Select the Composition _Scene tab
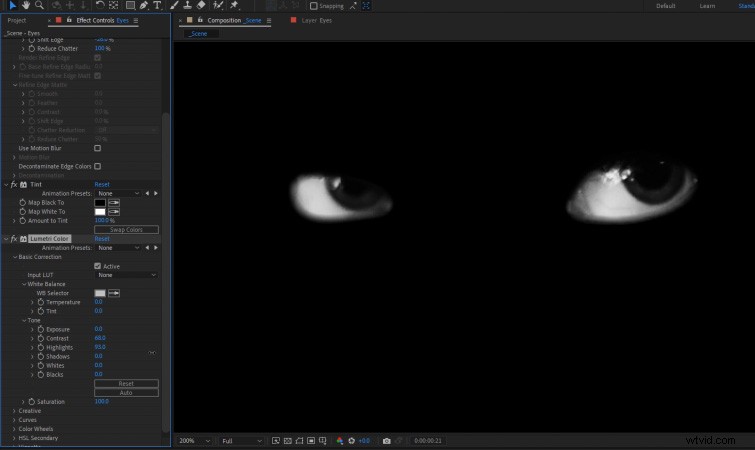This screenshot has height=450, width=755. coord(234,21)
